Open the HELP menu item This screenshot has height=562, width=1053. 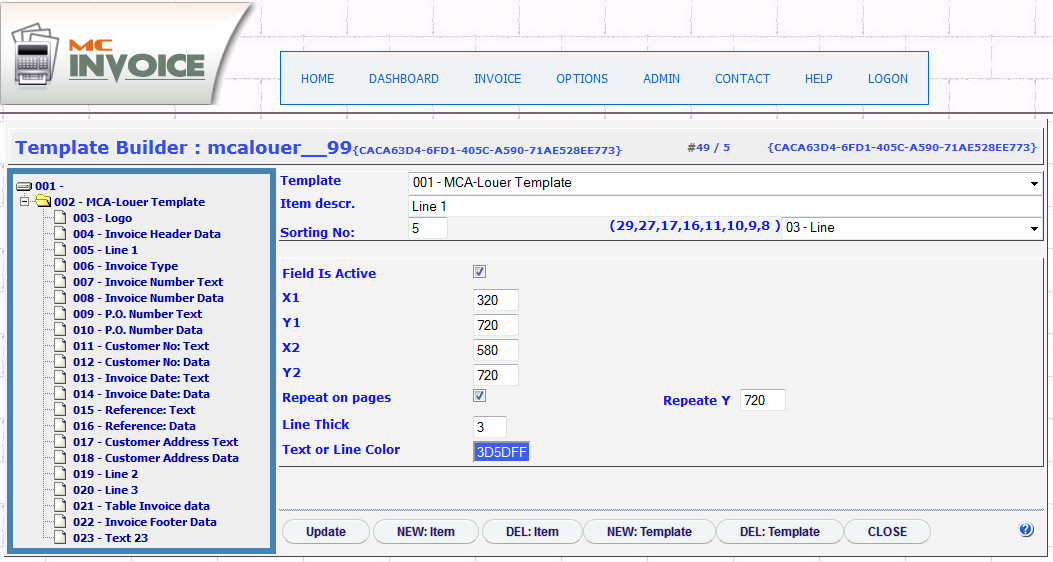819,79
